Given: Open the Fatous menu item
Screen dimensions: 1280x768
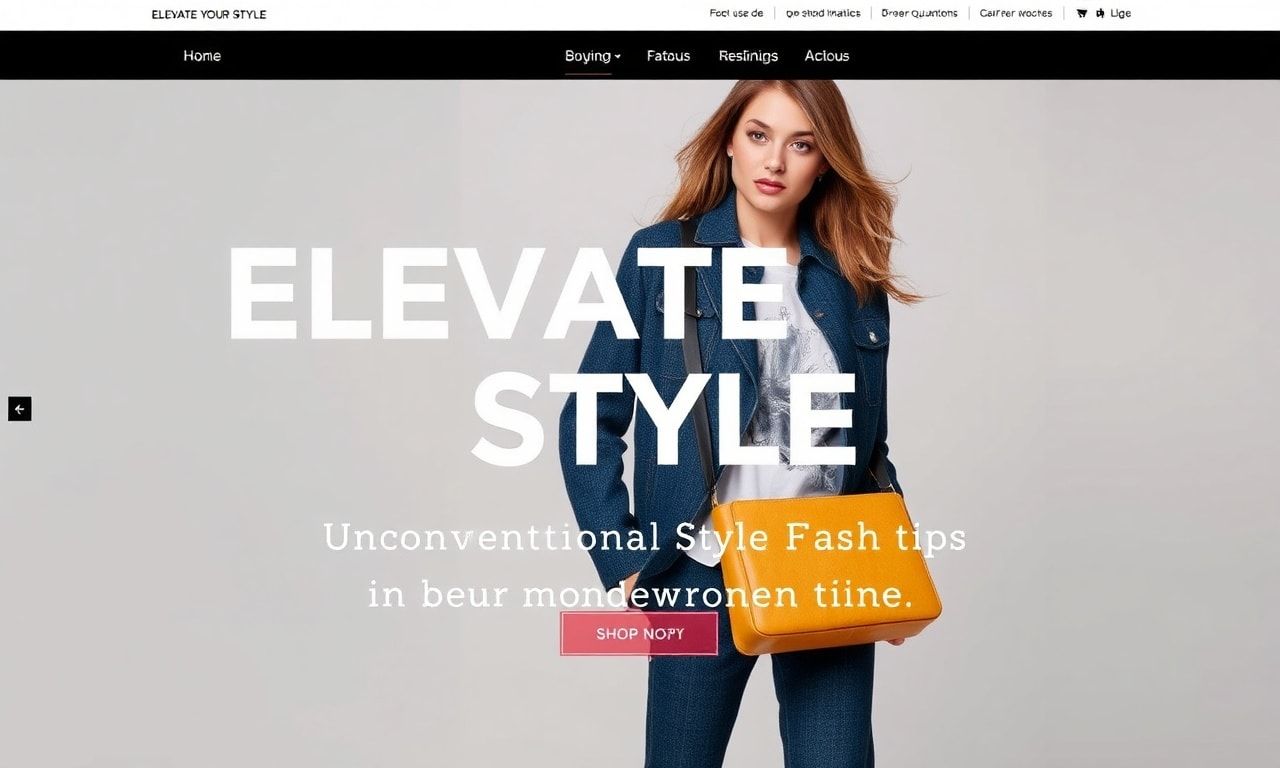Looking at the screenshot, I should (x=668, y=56).
